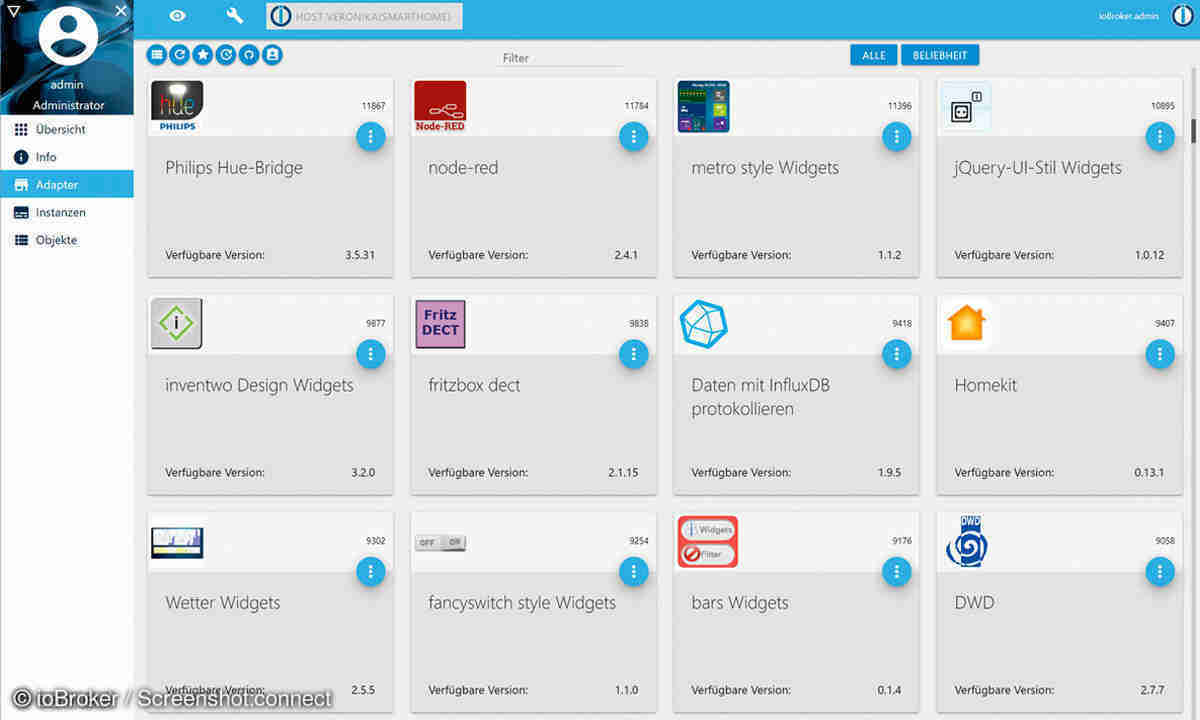Click the list view toggle icon
Viewport: 1200px width, 720px height.
157,55
